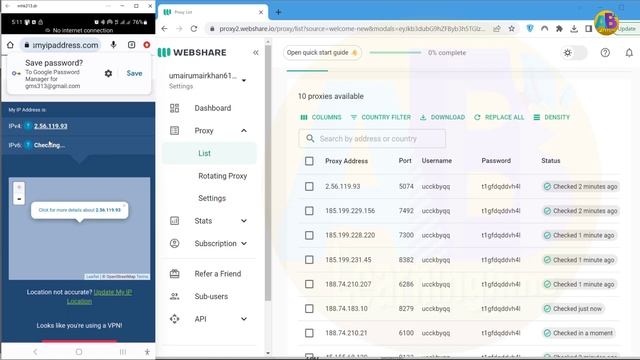The height and width of the screenshot is (360, 640).
Task: Open the COUNTRY FILTER
Action: pos(380,118)
